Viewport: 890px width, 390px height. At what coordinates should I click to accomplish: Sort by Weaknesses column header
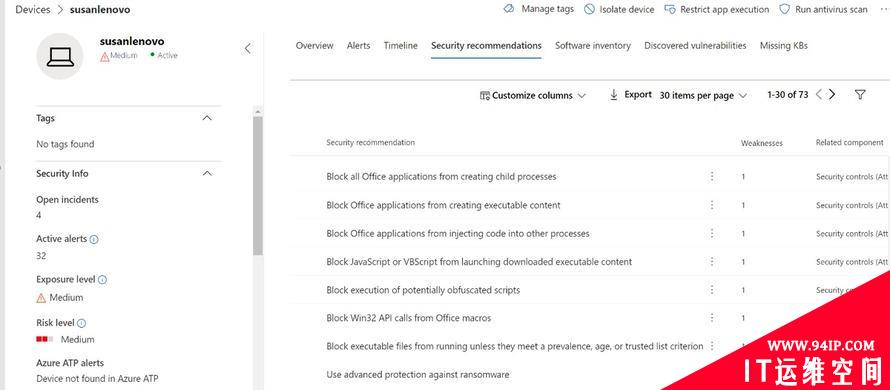click(762, 143)
